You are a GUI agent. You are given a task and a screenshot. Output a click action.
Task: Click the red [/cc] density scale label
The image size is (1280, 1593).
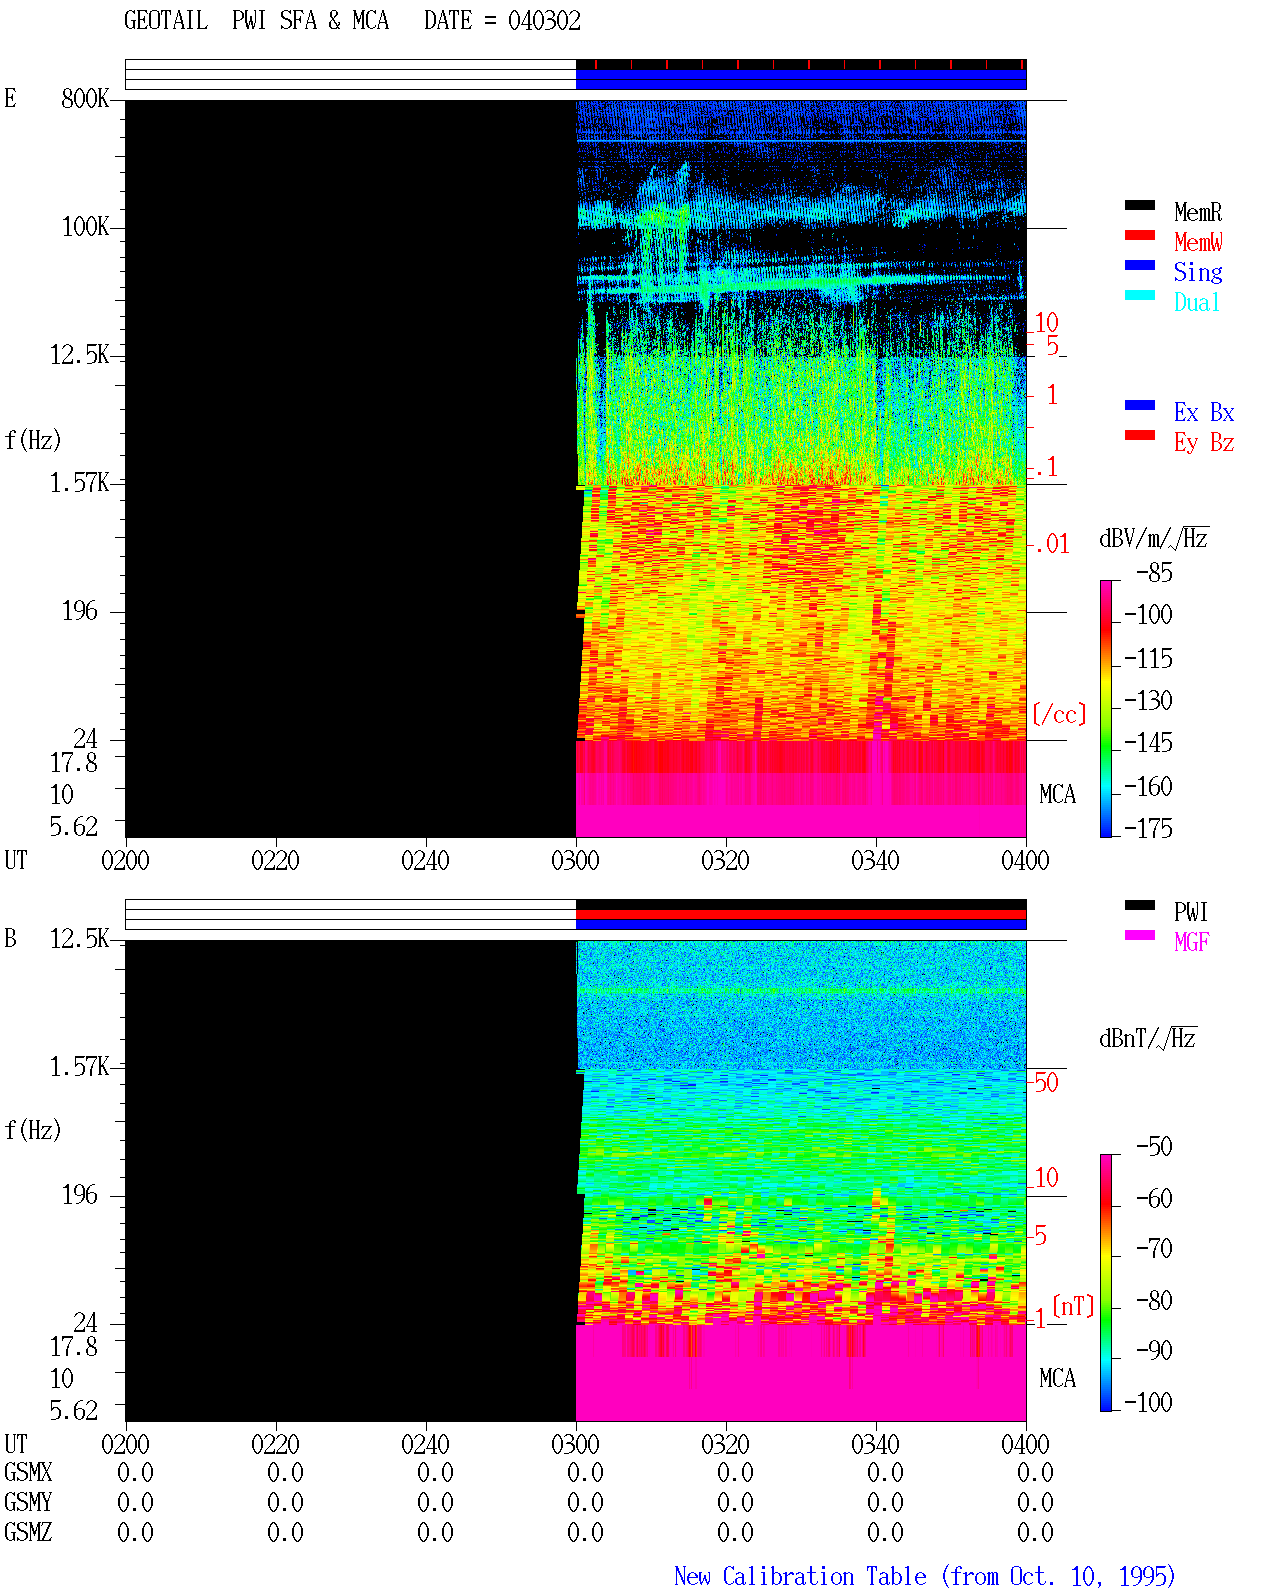click(x=1060, y=714)
